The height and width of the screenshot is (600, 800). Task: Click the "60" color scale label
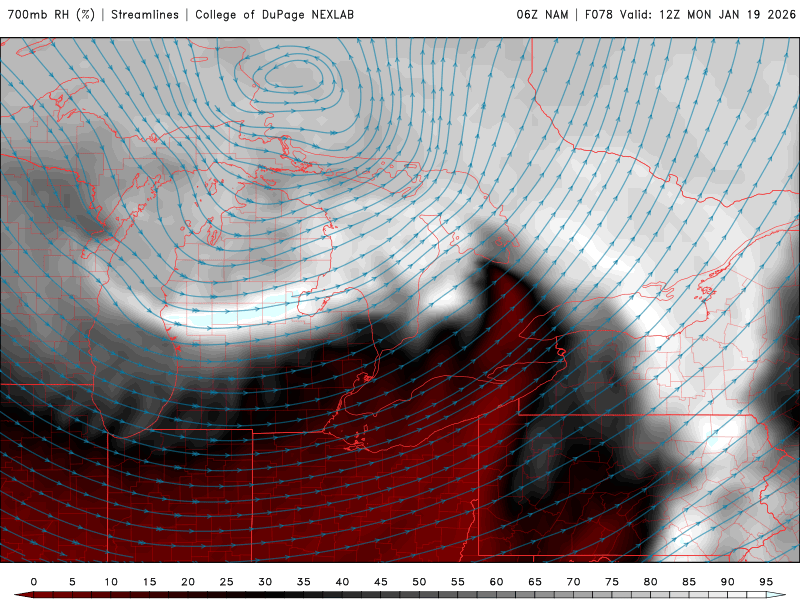tap(496, 582)
